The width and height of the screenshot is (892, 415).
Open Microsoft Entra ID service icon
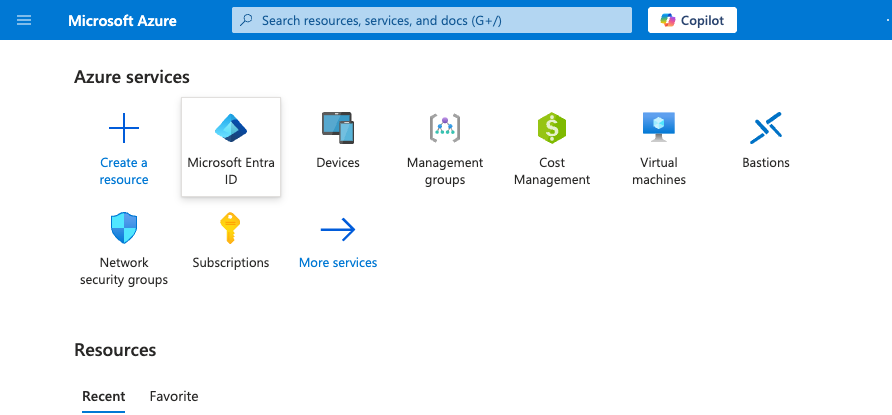point(231,128)
